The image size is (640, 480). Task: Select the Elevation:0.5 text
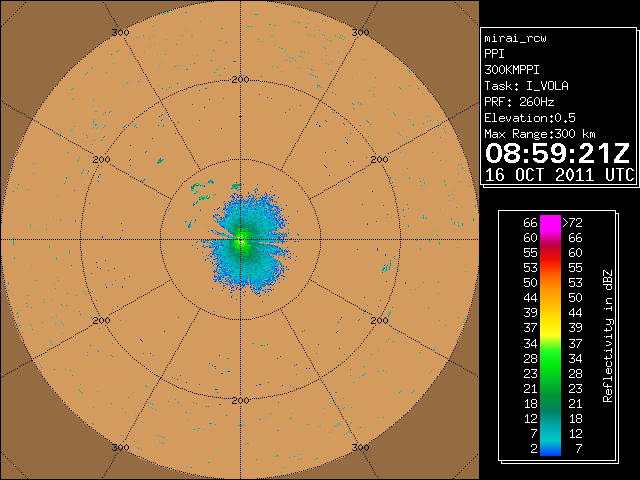[x=530, y=118]
